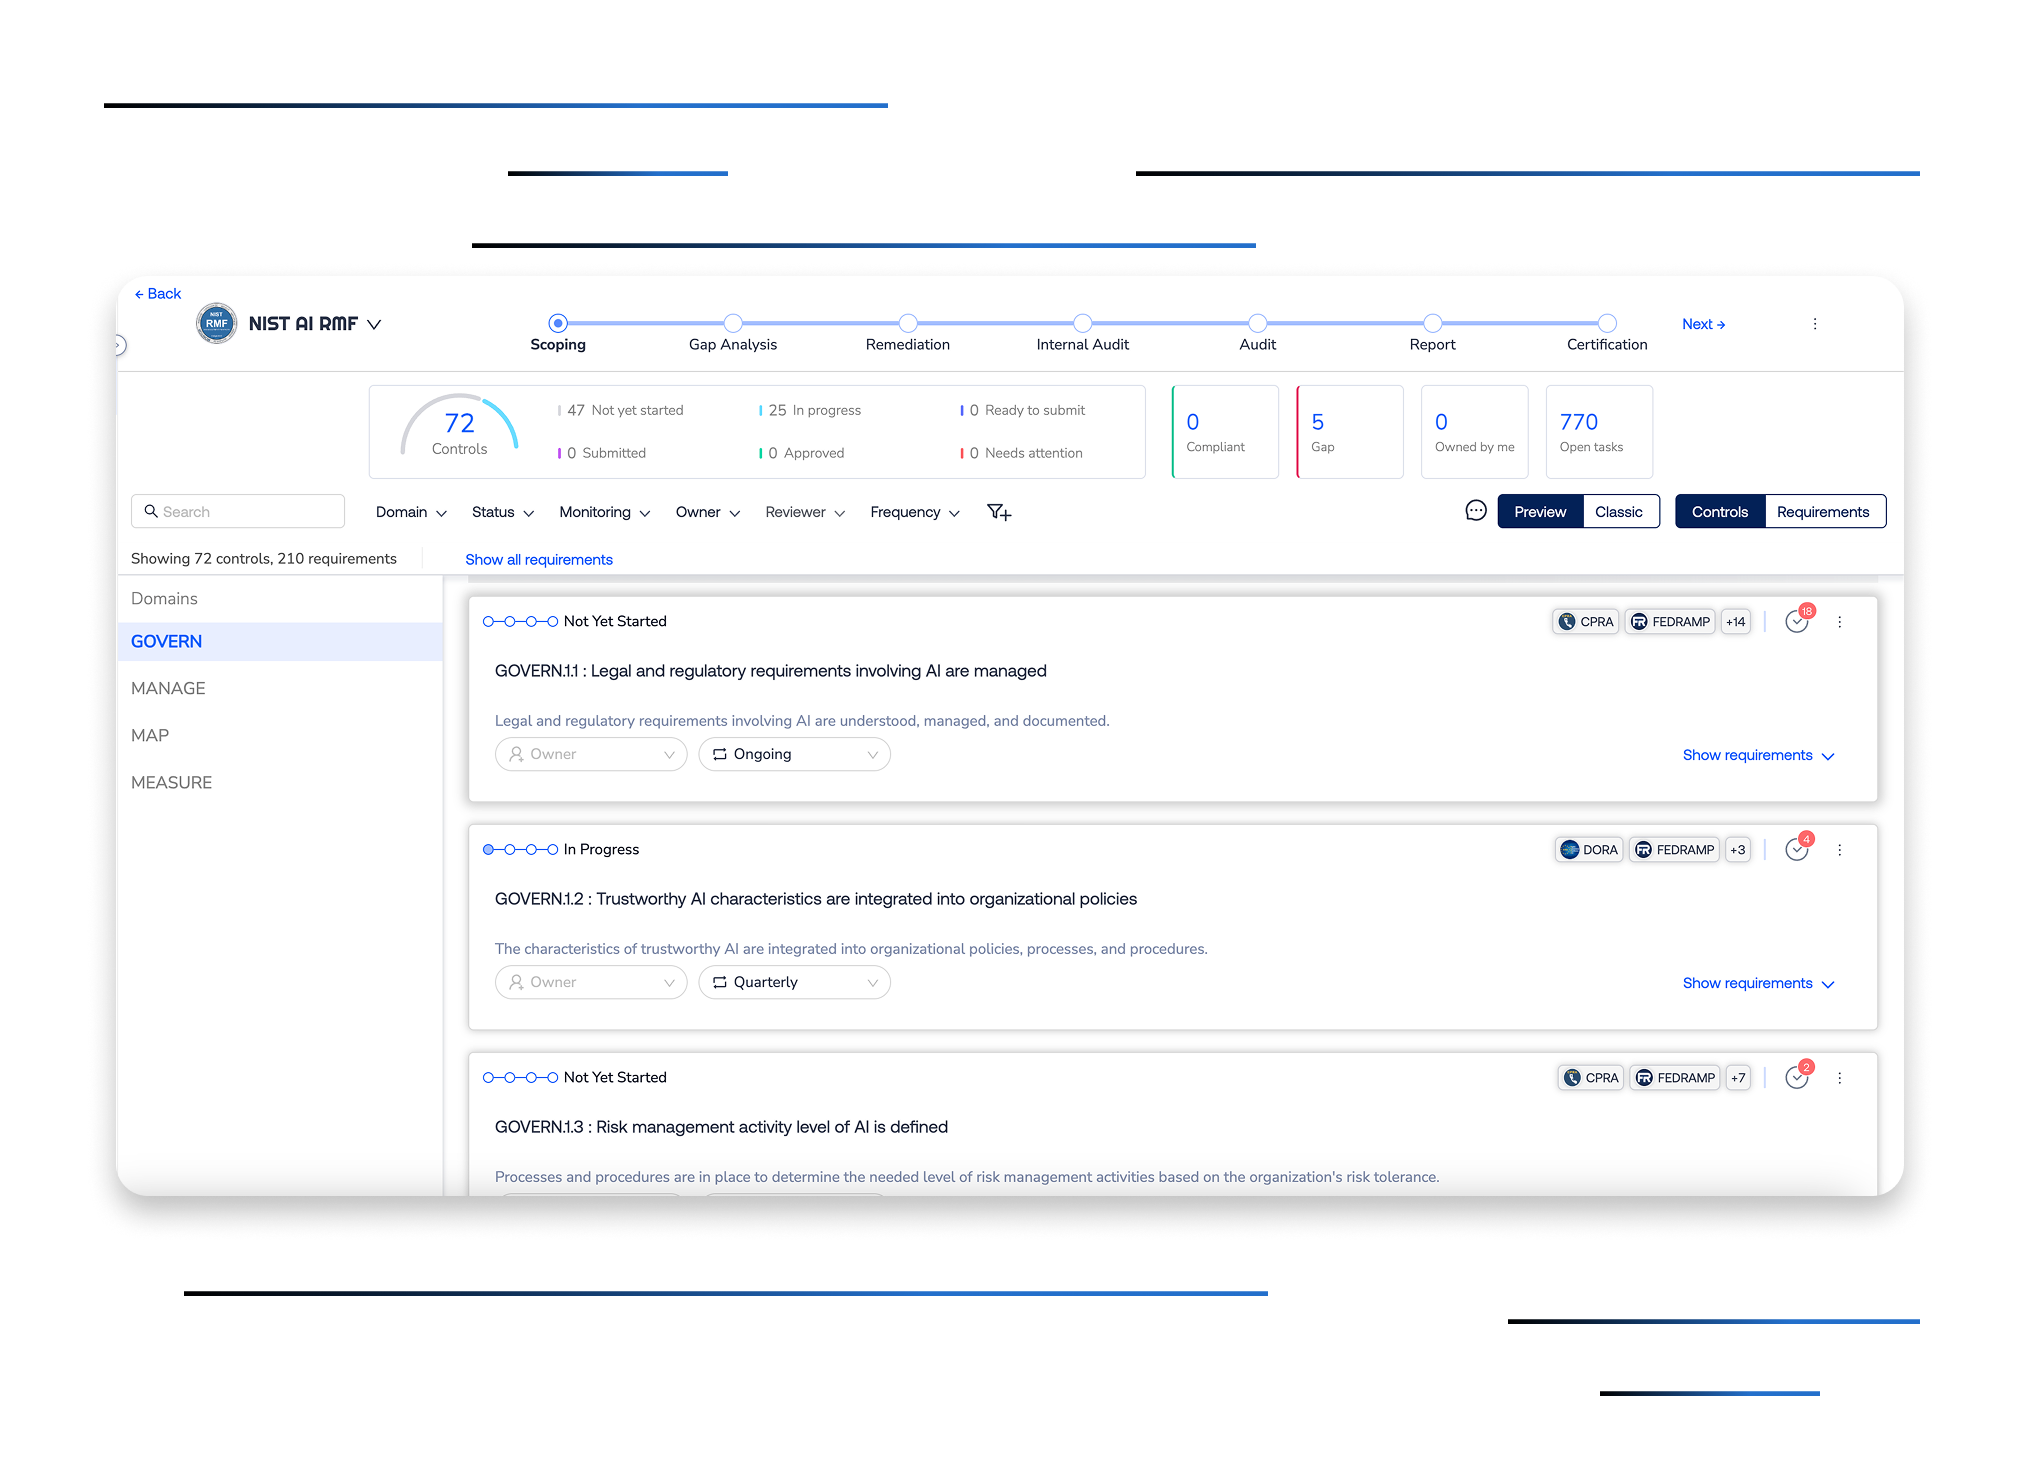Open GOVERN.1.2 tasks checkmark with 4 badge
Viewport: 2020px width, 1472px height.
1797,849
